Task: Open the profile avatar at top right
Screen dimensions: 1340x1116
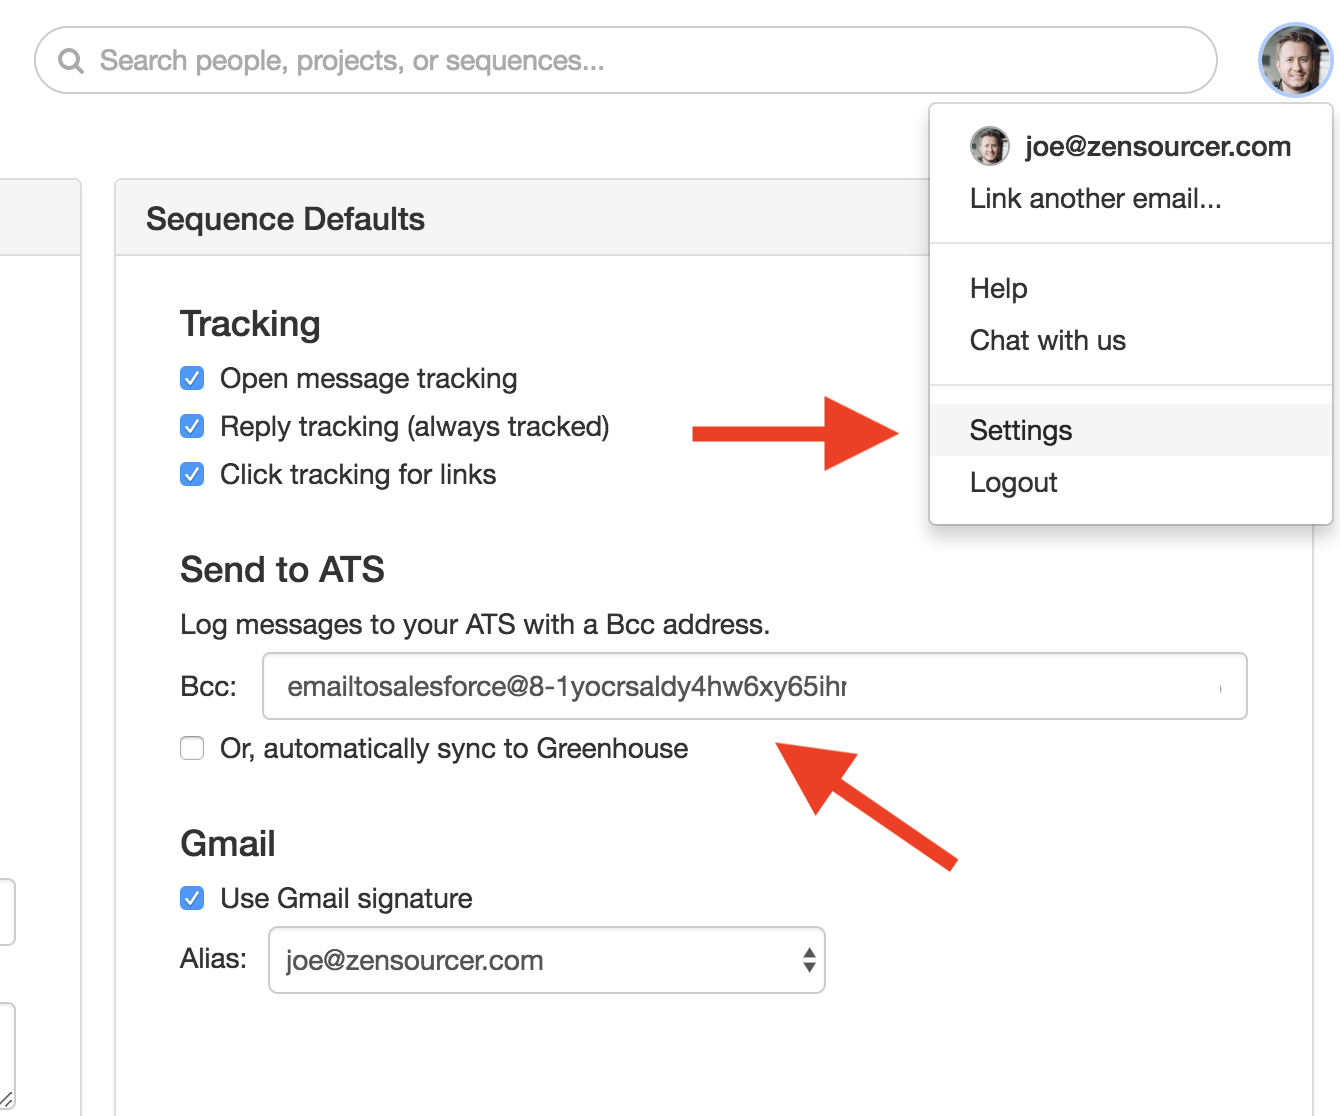Action: point(1295,61)
